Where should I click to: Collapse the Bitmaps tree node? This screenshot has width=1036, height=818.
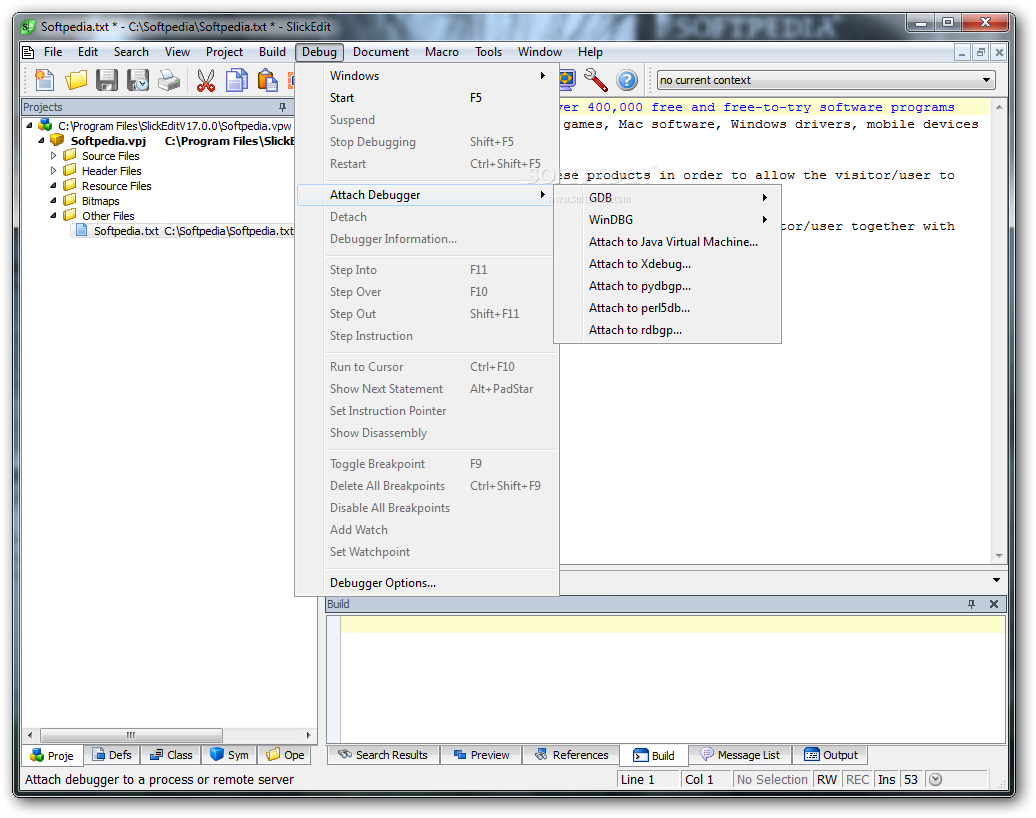point(54,200)
